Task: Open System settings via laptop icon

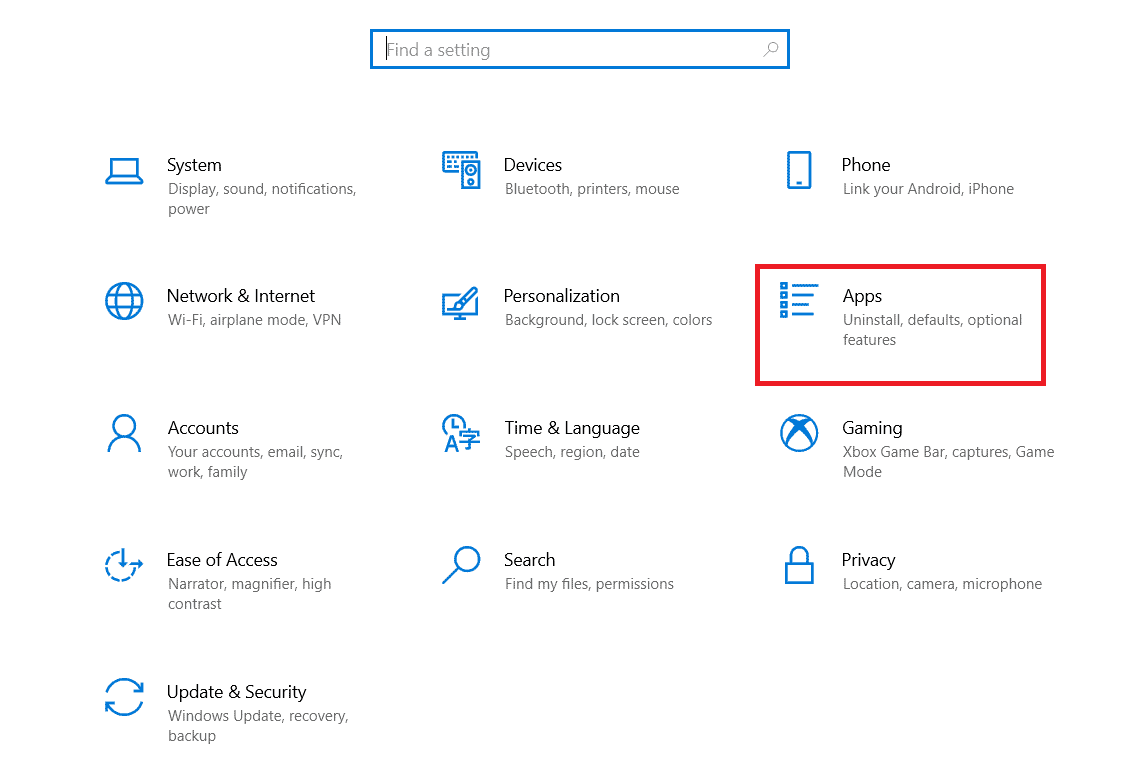Action: pyautogui.click(x=124, y=170)
